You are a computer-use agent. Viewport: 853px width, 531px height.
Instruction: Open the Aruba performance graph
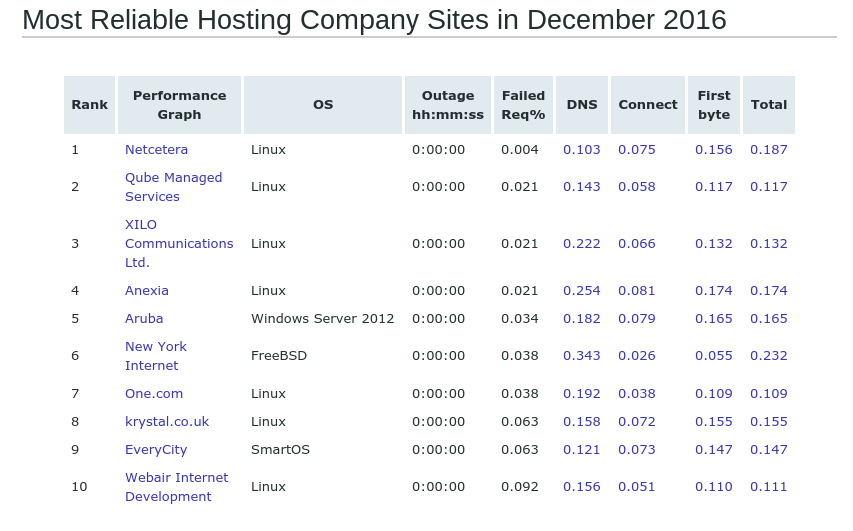[x=144, y=318]
